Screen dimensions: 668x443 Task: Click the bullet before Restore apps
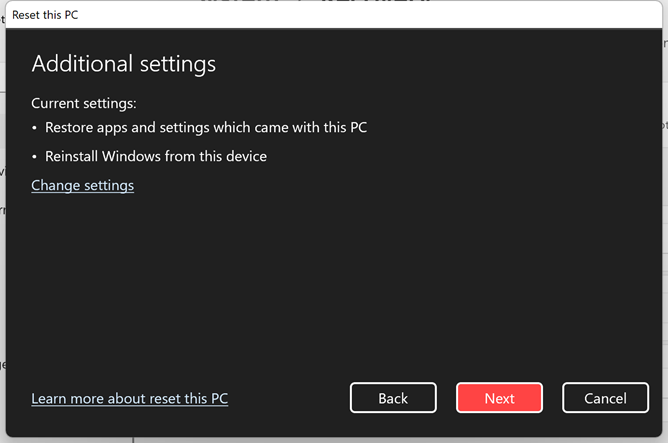[35, 128]
